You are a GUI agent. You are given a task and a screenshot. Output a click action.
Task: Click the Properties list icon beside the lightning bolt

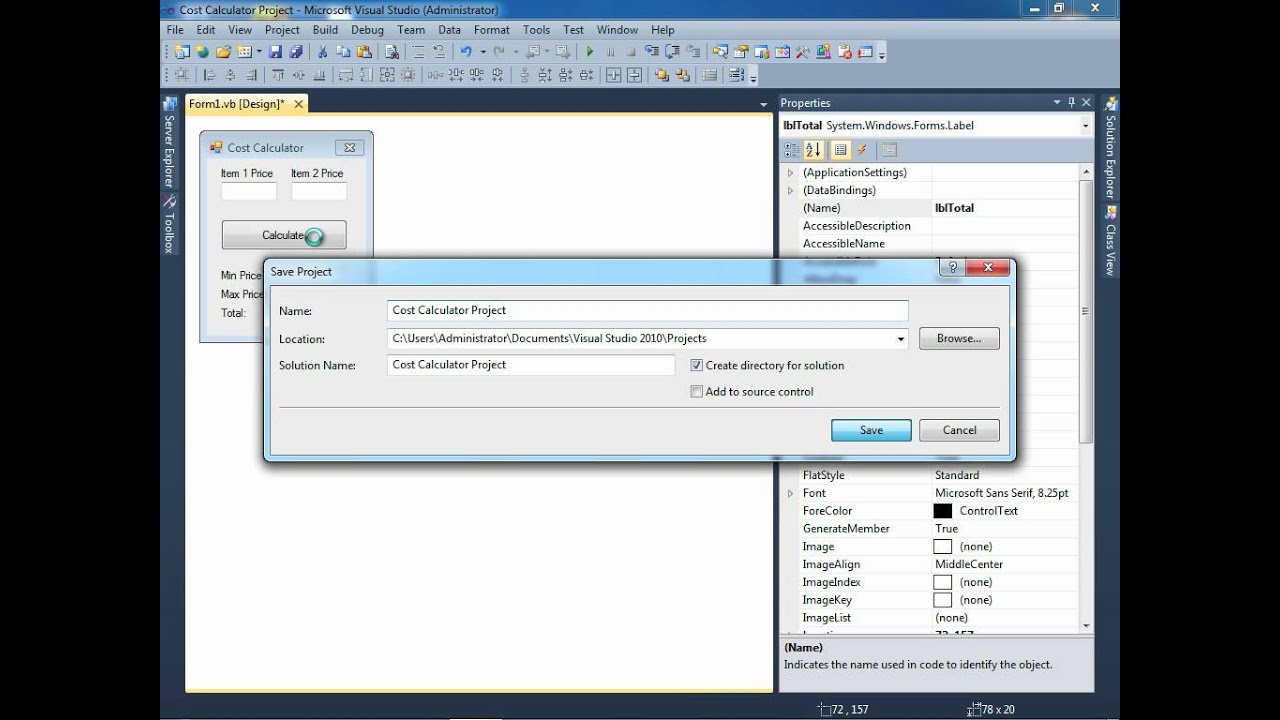(x=840, y=150)
